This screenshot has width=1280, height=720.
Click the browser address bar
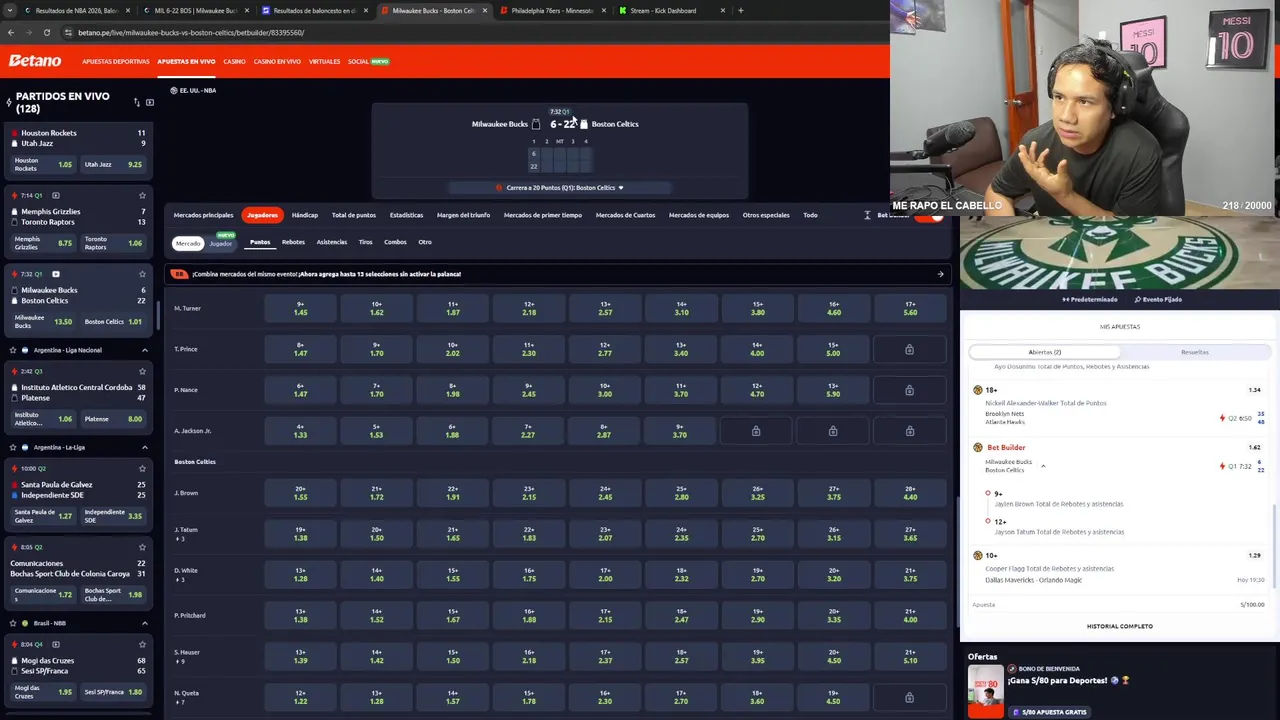[470, 32]
